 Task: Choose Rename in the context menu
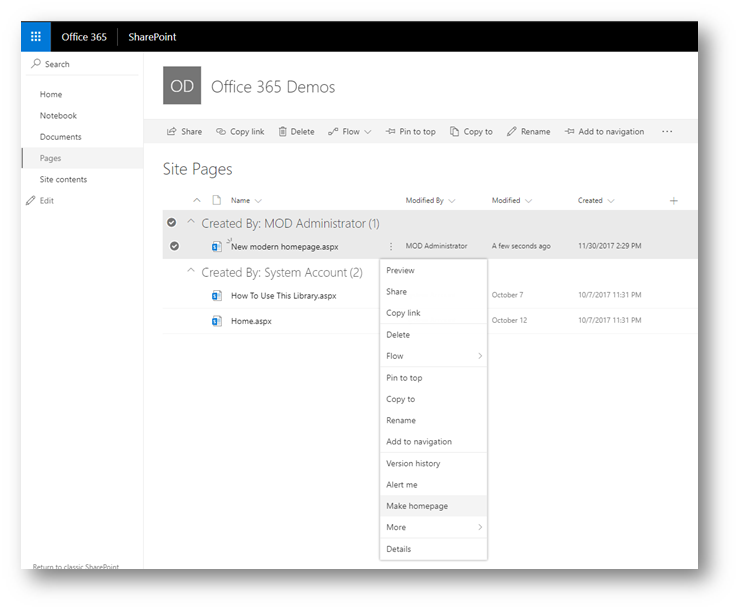click(433, 420)
